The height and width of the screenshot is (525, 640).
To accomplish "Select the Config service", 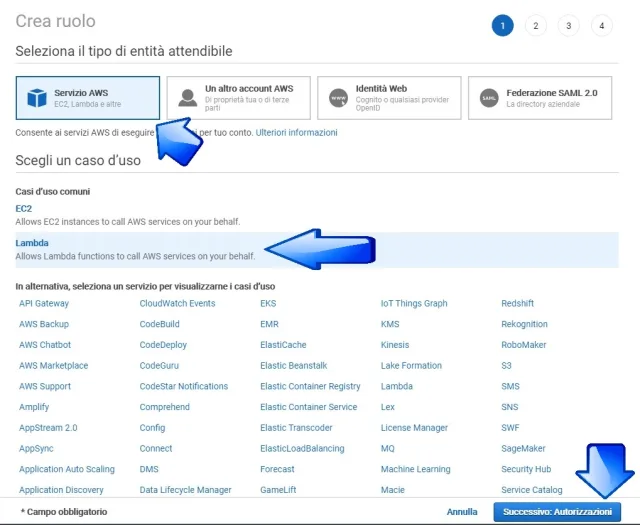I will 152,428.
